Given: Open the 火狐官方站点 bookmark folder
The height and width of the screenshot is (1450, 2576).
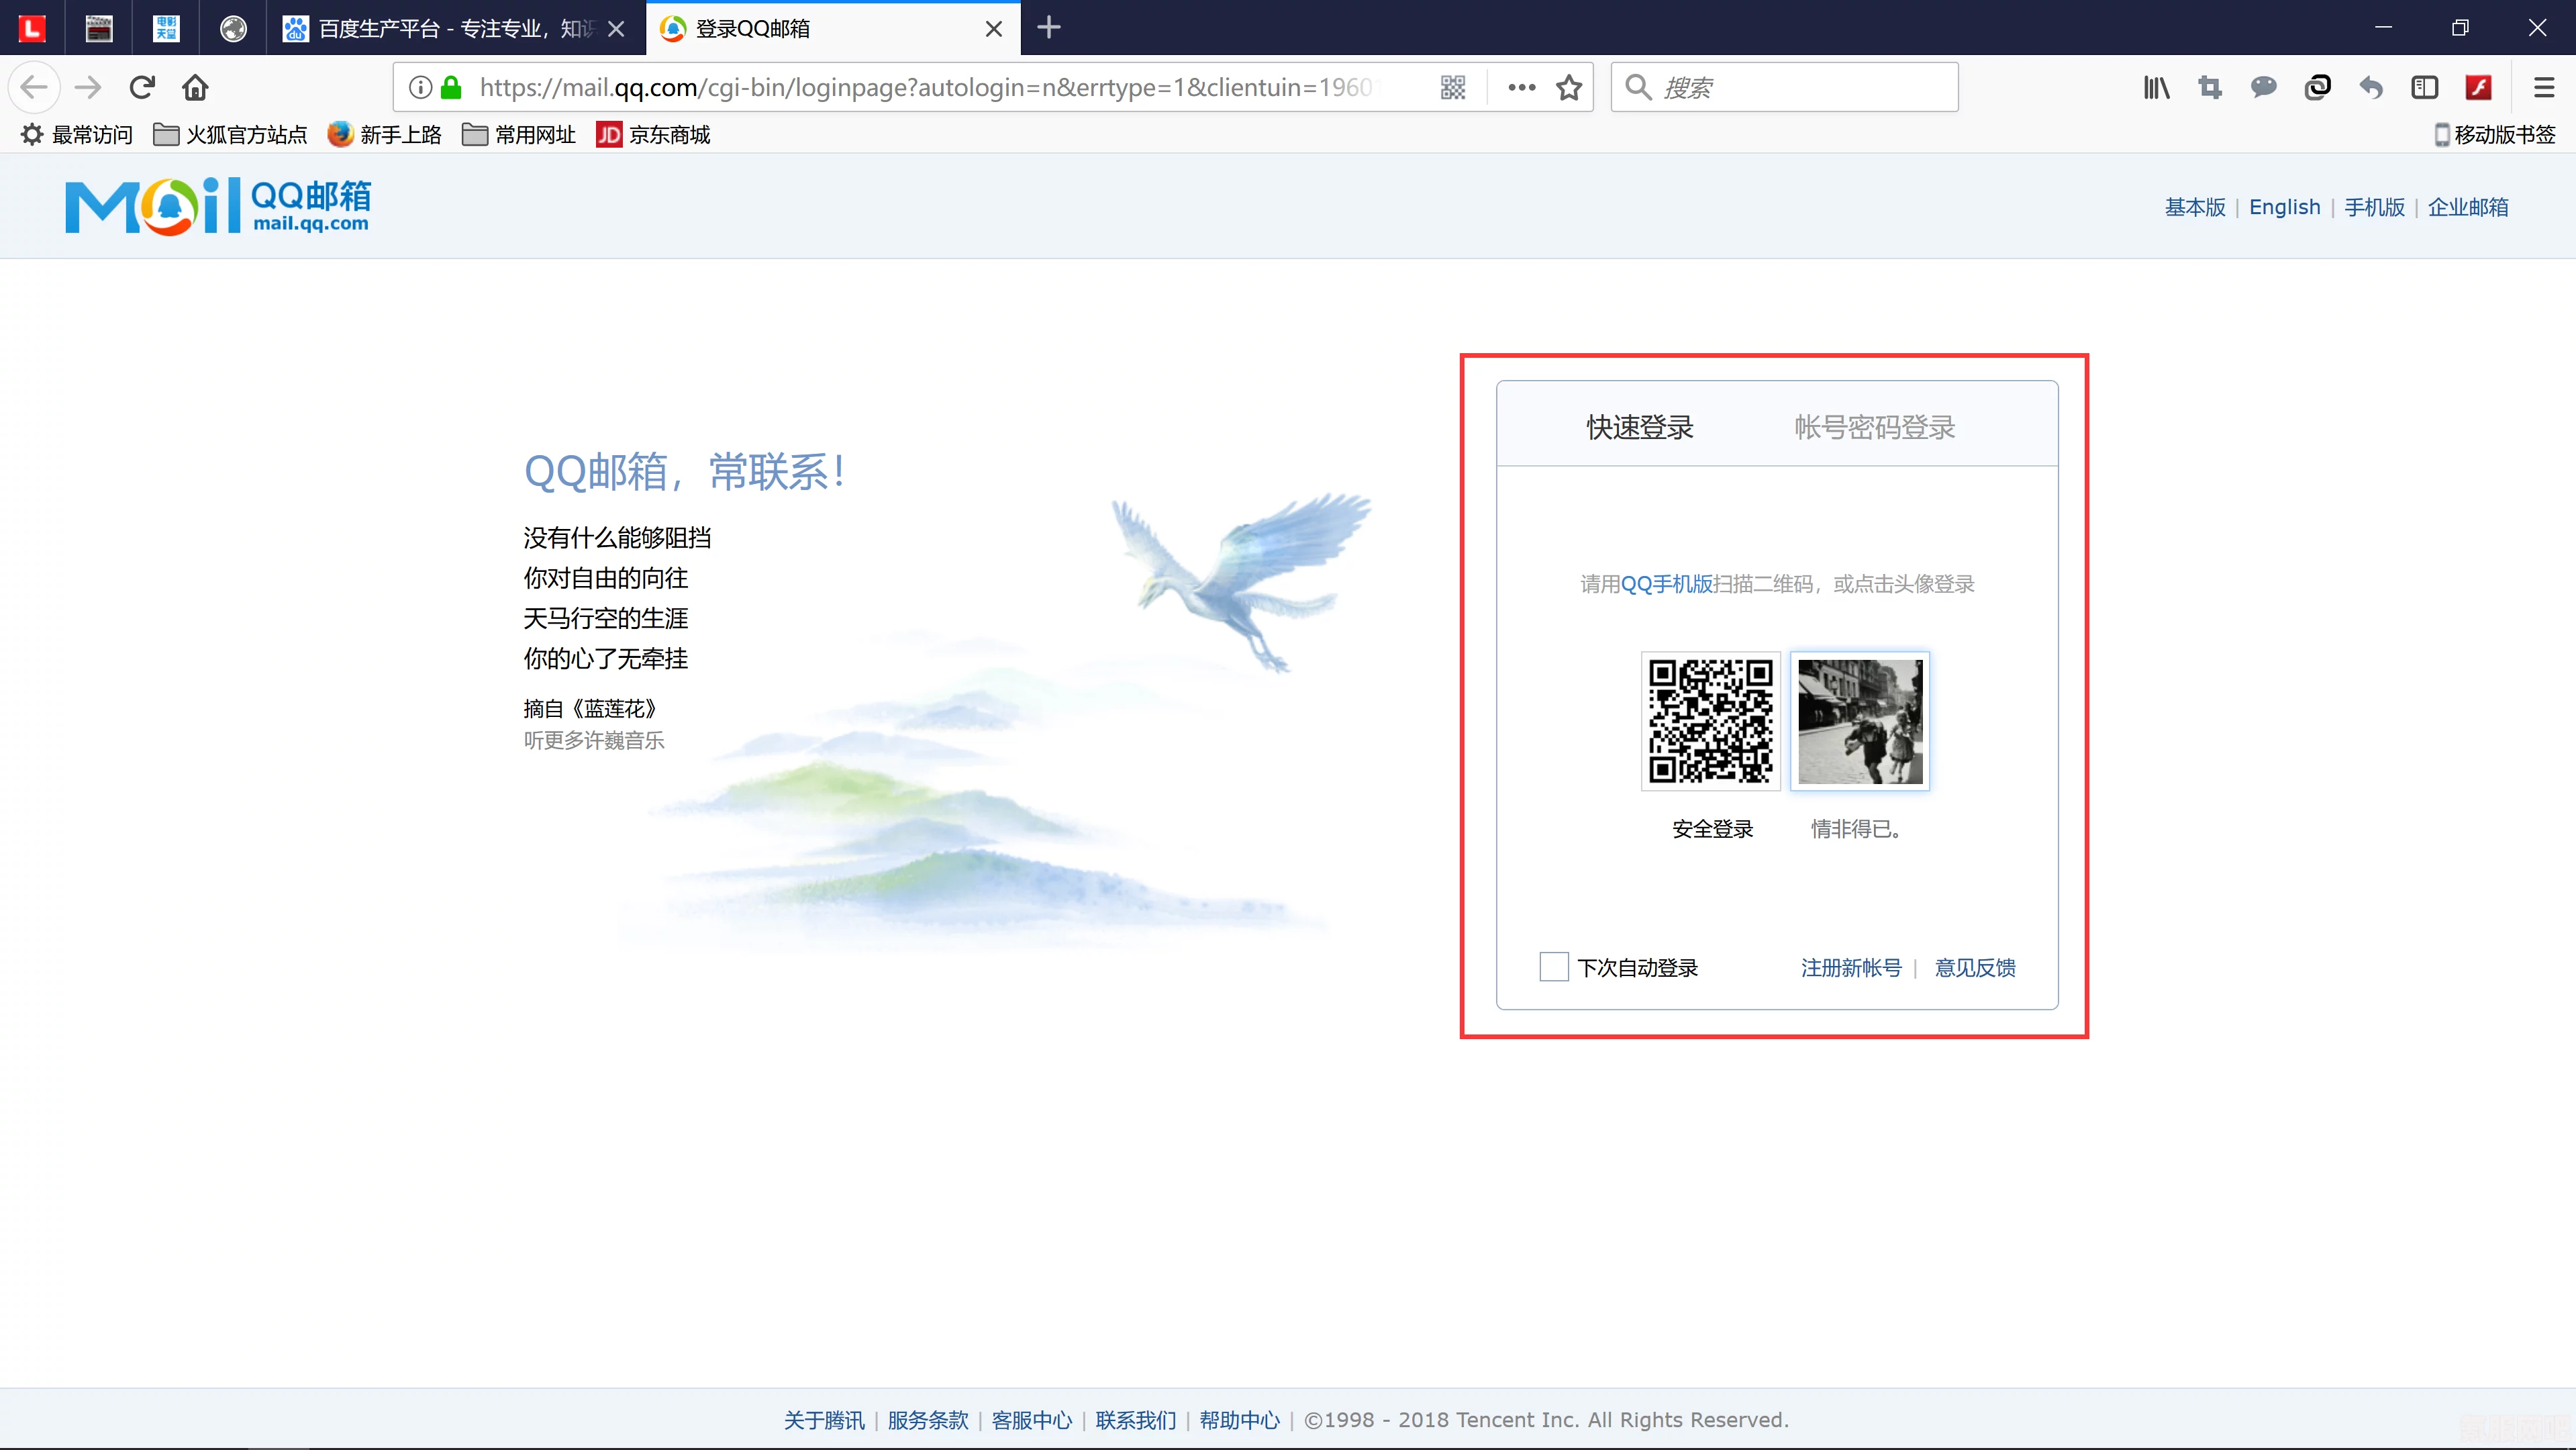Looking at the screenshot, I should (230, 134).
